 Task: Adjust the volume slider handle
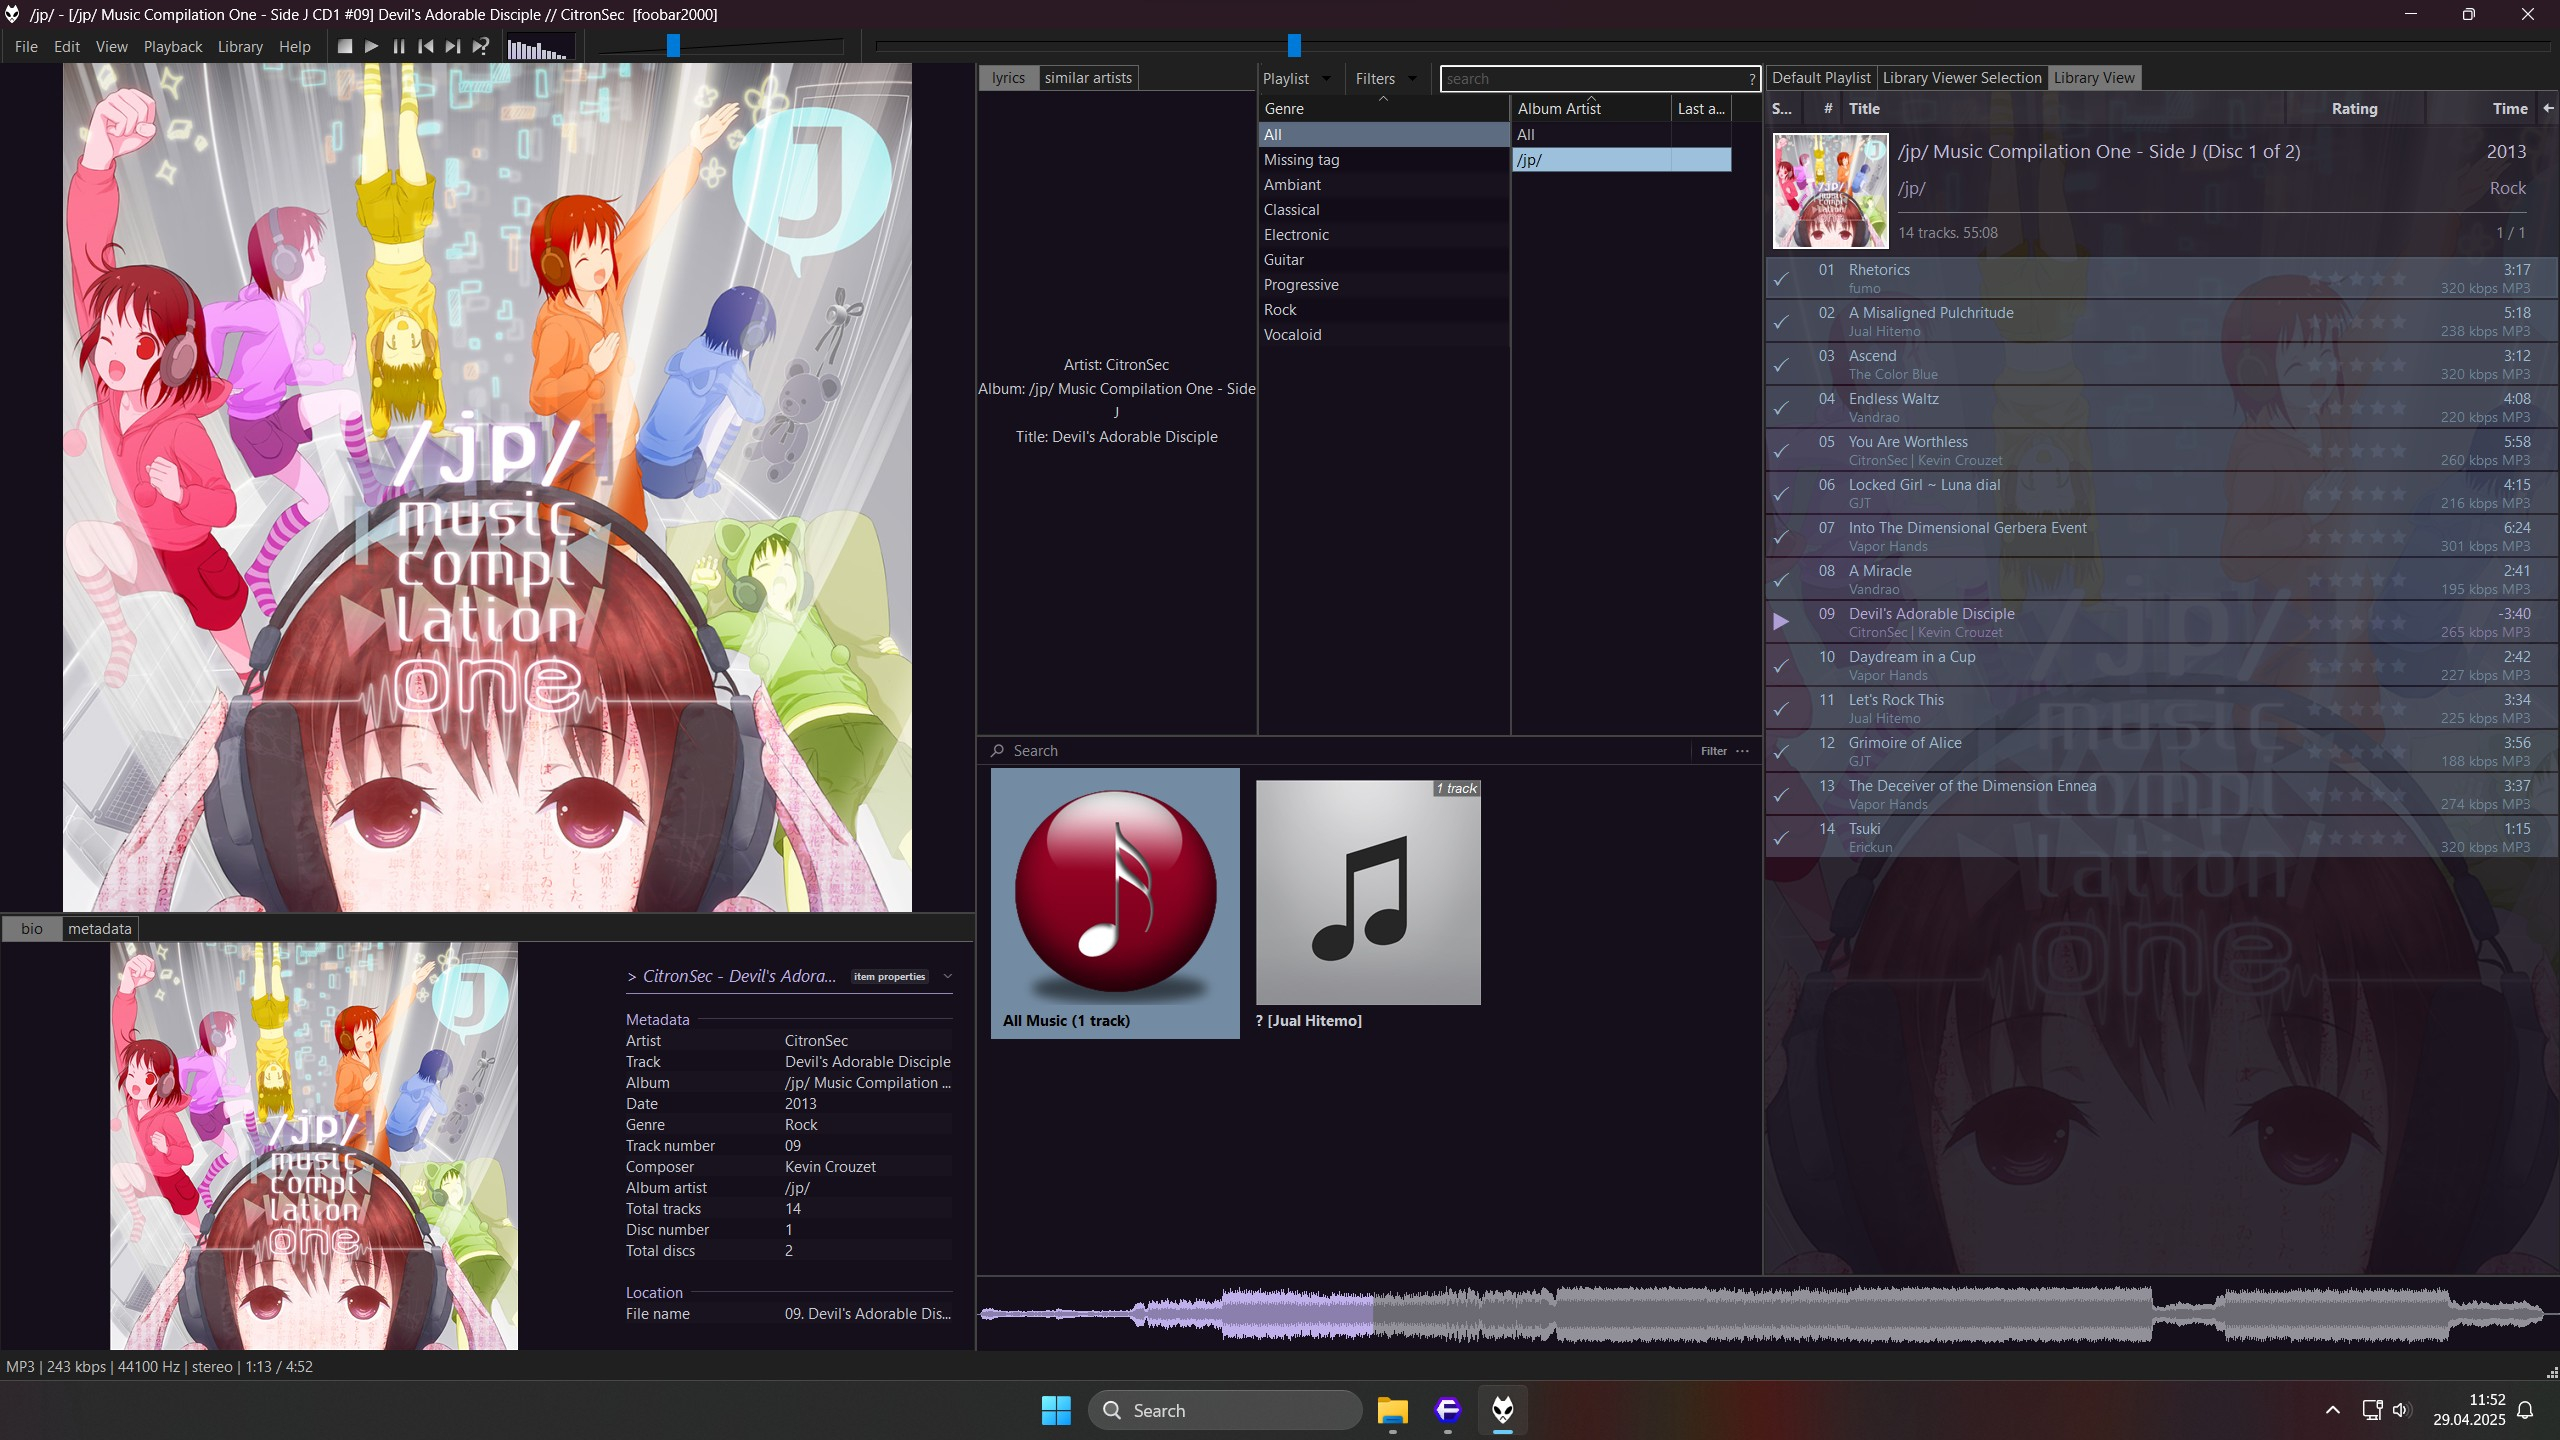pos(673,45)
